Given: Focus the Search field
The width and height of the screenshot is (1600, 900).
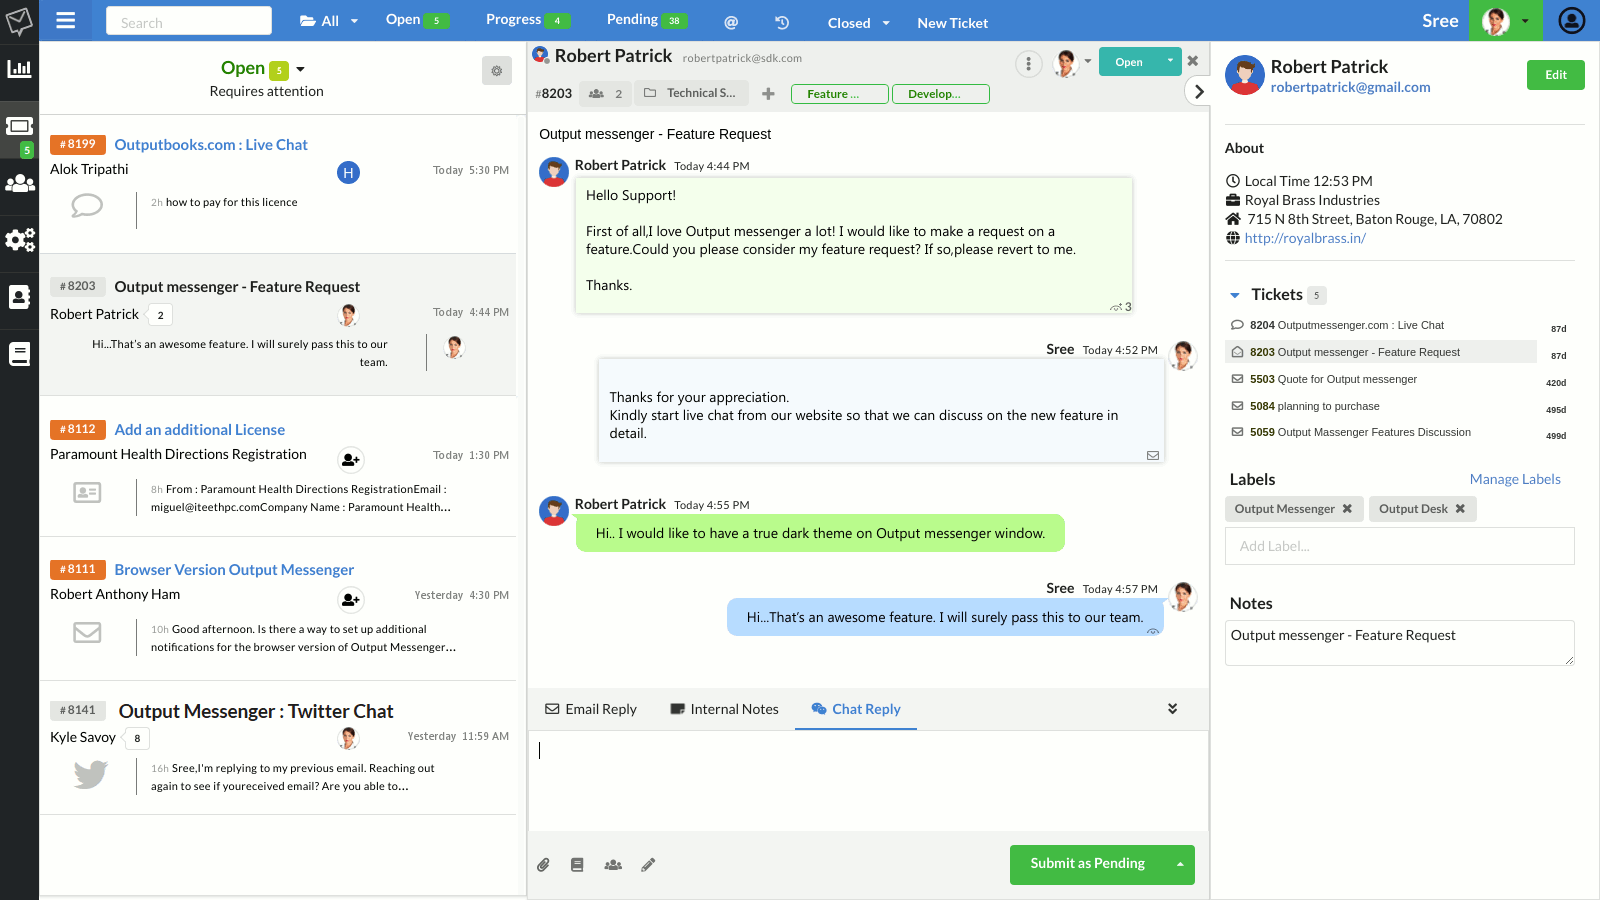Looking at the screenshot, I should point(189,21).
